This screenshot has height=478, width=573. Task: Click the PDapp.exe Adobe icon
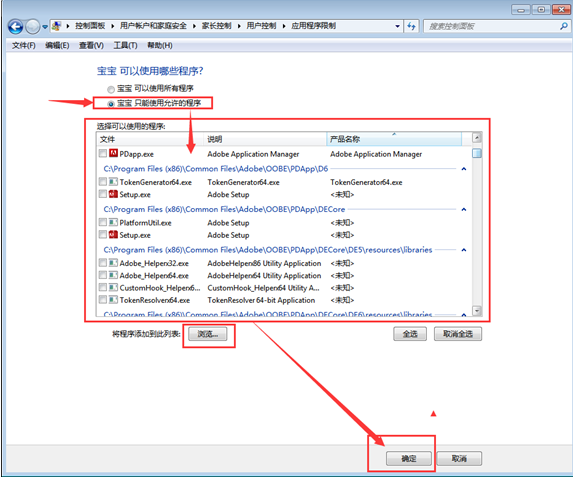click(x=113, y=153)
